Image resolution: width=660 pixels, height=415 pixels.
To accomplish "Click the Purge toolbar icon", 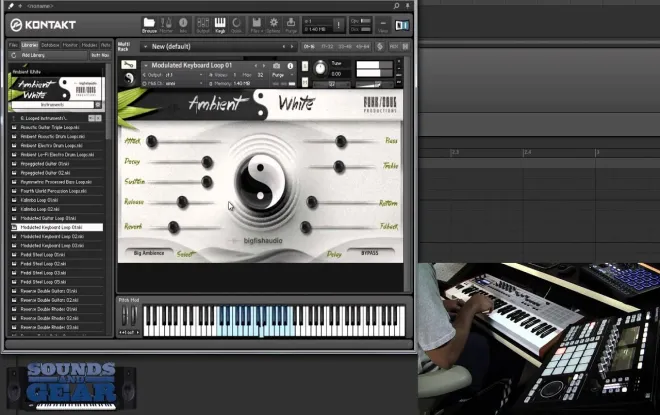I will pos(291,25).
